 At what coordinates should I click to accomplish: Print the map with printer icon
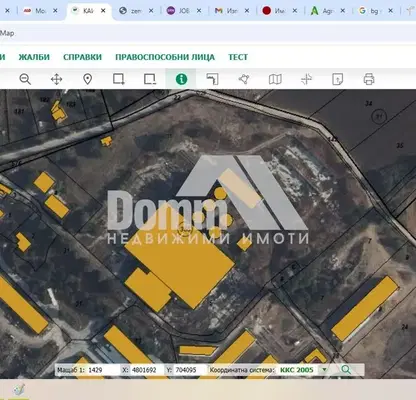[369, 79]
